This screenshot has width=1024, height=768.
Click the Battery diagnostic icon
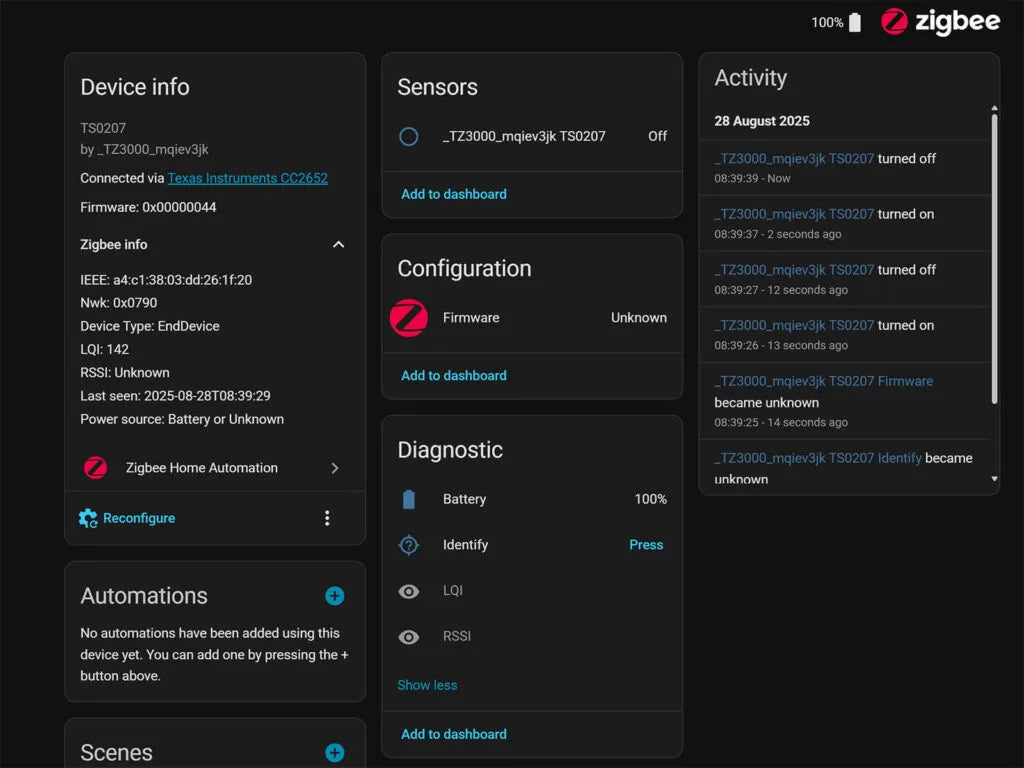click(408, 499)
